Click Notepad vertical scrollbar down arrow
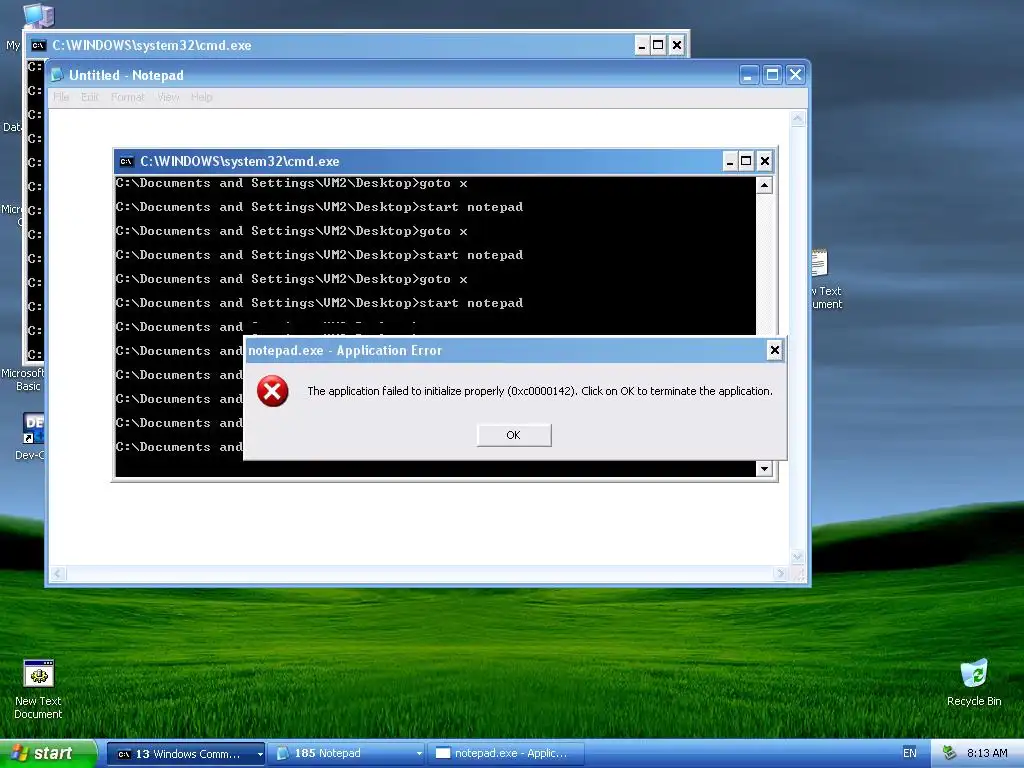The width and height of the screenshot is (1024, 768). click(x=797, y=557)
